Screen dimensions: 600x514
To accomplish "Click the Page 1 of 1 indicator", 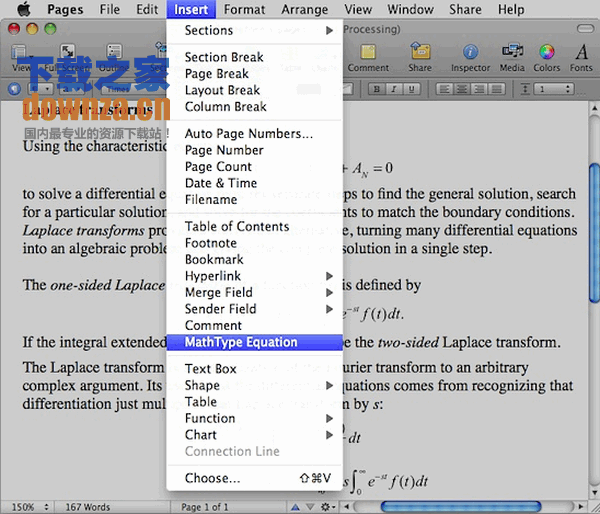I will tap(205, 507).
